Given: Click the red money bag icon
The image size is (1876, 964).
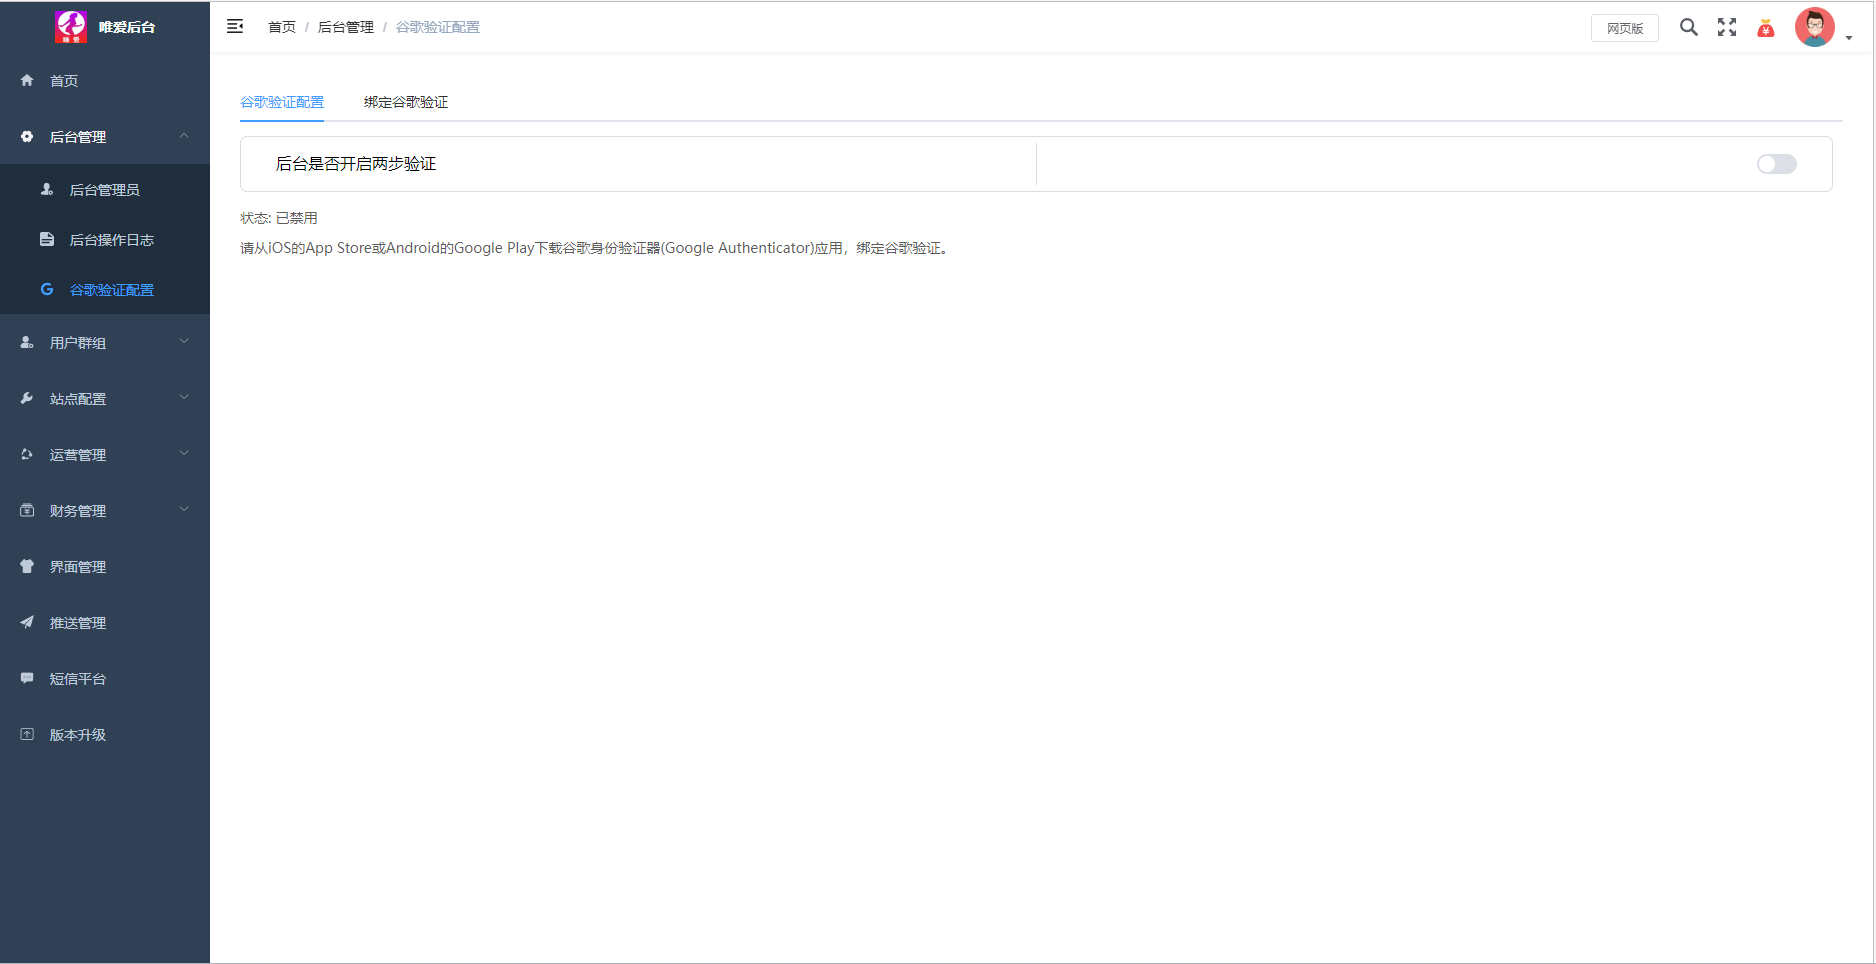Looking at the screenshot, I should point(1766,28).
